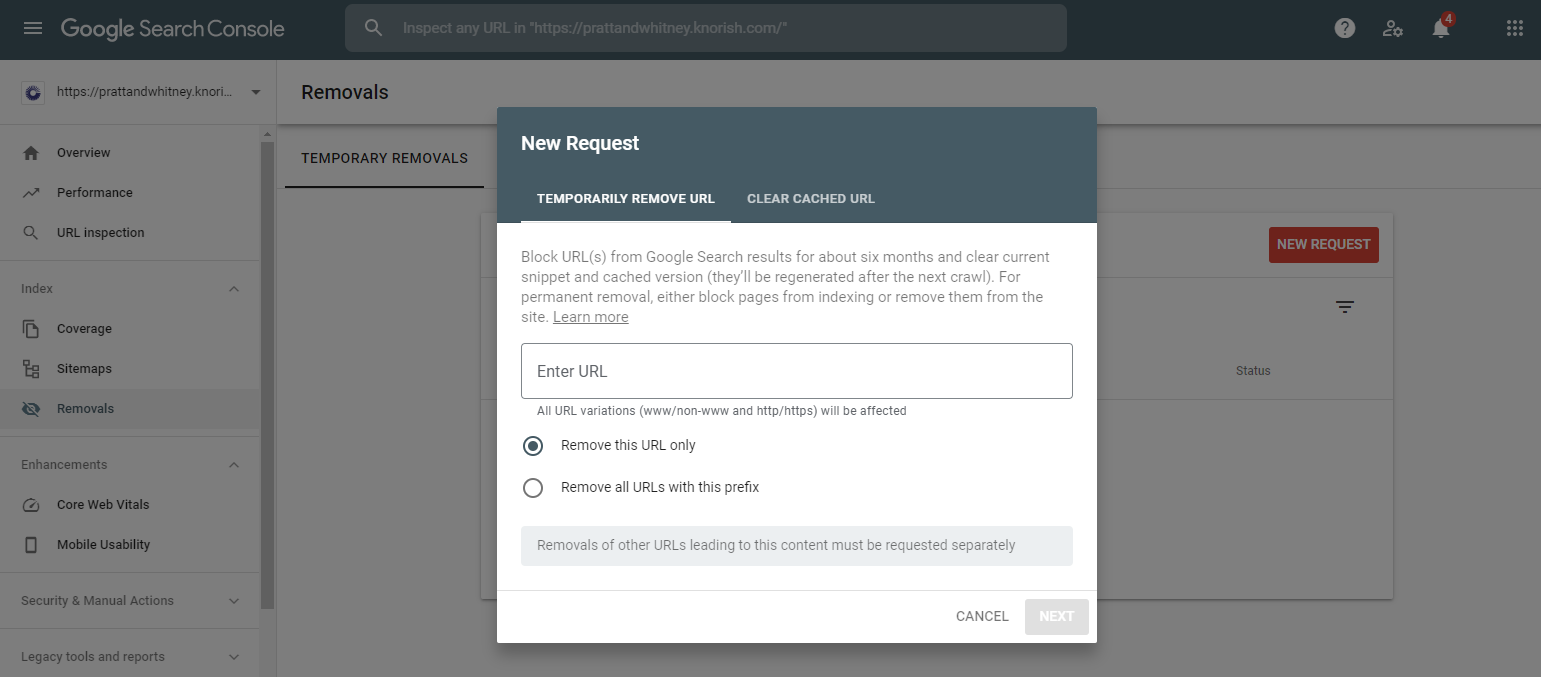Screen dimensions: 1541x677
Task: Click the Google Search Console logo
Action: coord(173,29)
